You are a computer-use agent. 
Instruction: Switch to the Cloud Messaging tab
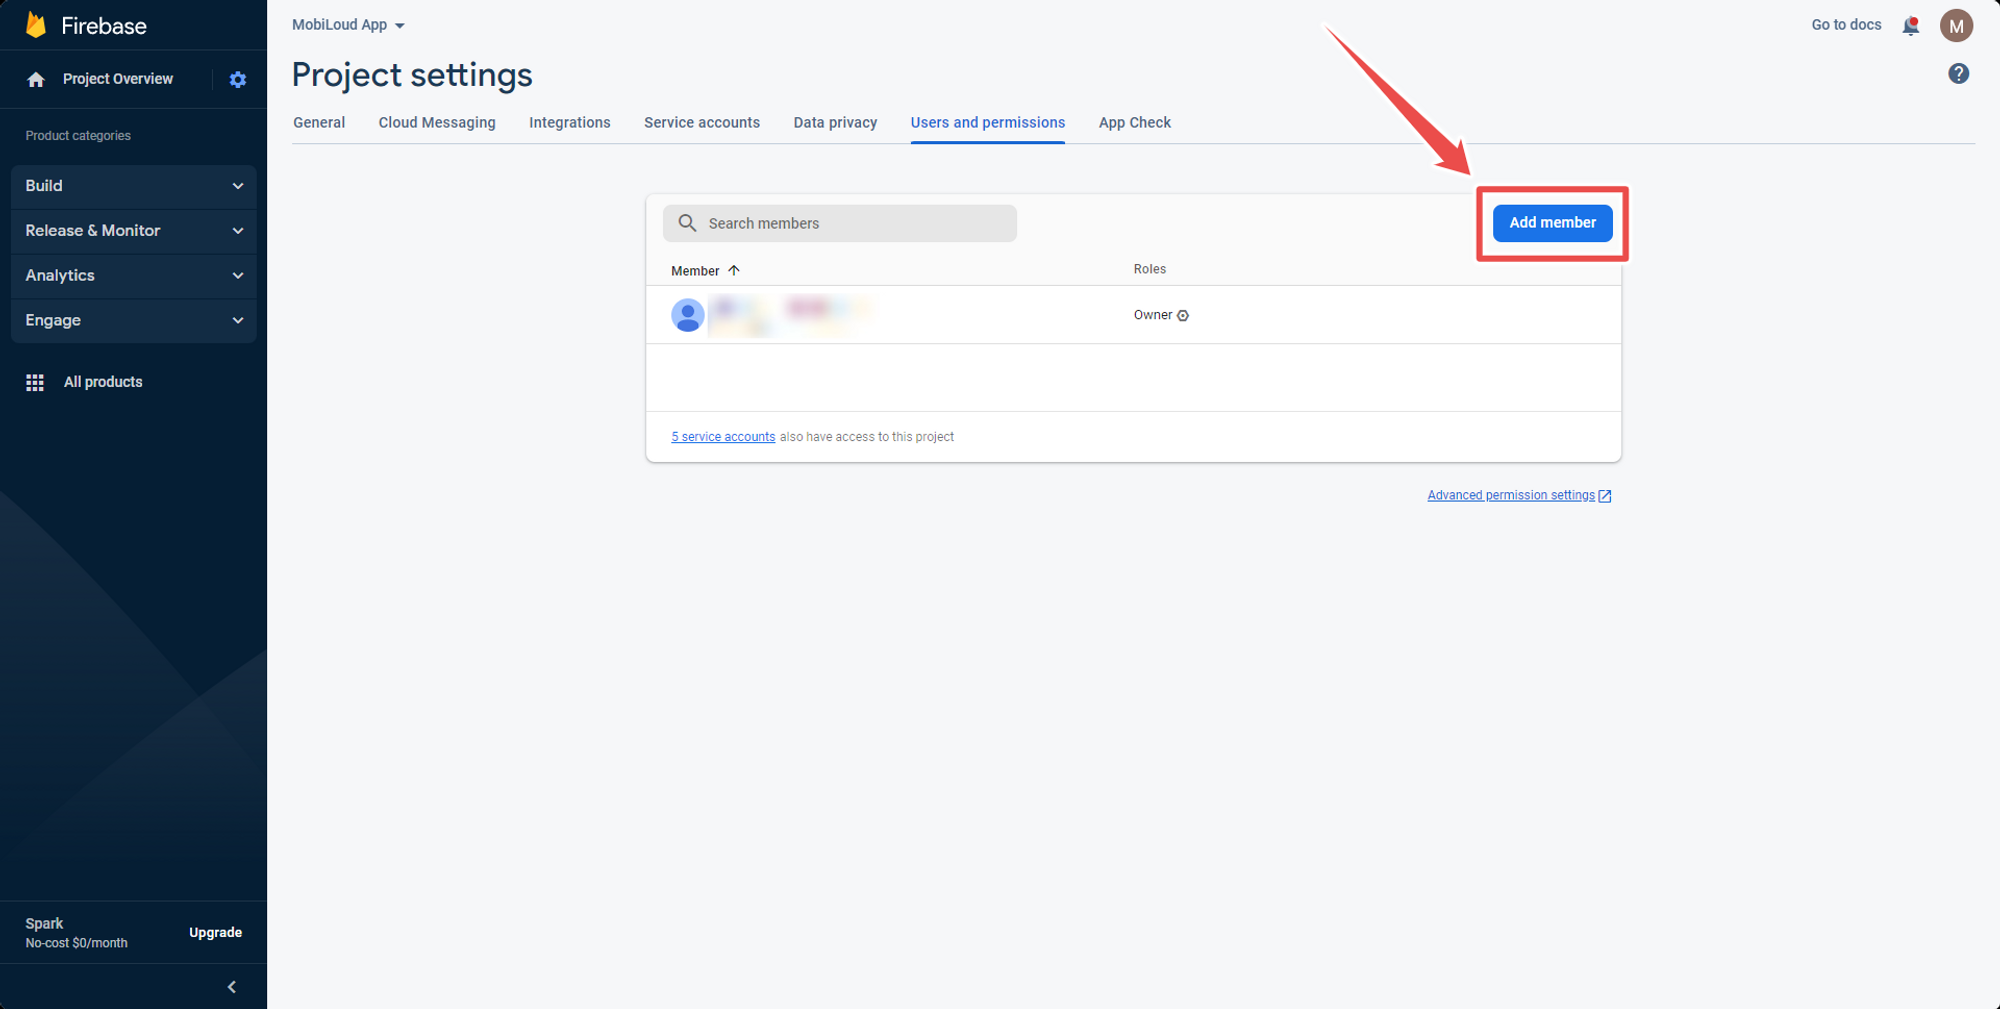click(437, 123)
